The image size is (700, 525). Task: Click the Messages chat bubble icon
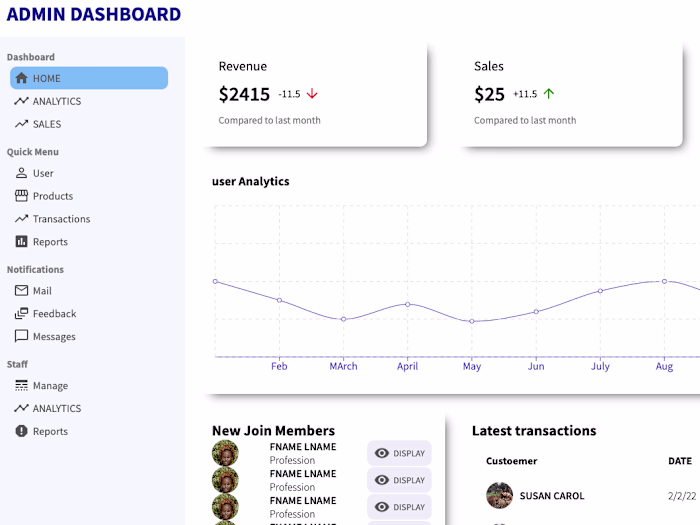21,336
